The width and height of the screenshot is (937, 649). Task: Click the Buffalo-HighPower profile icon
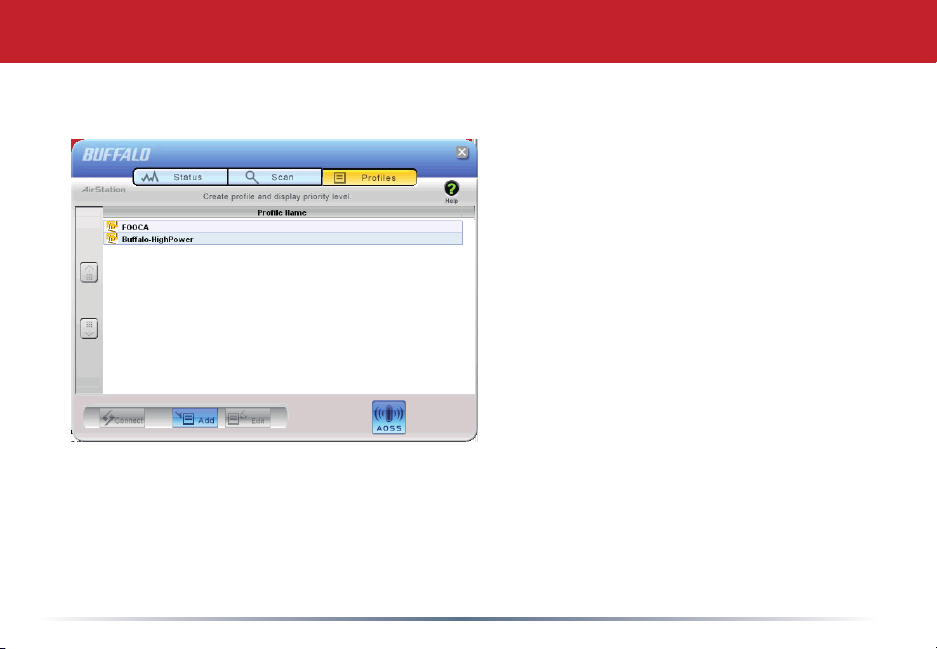112,238
